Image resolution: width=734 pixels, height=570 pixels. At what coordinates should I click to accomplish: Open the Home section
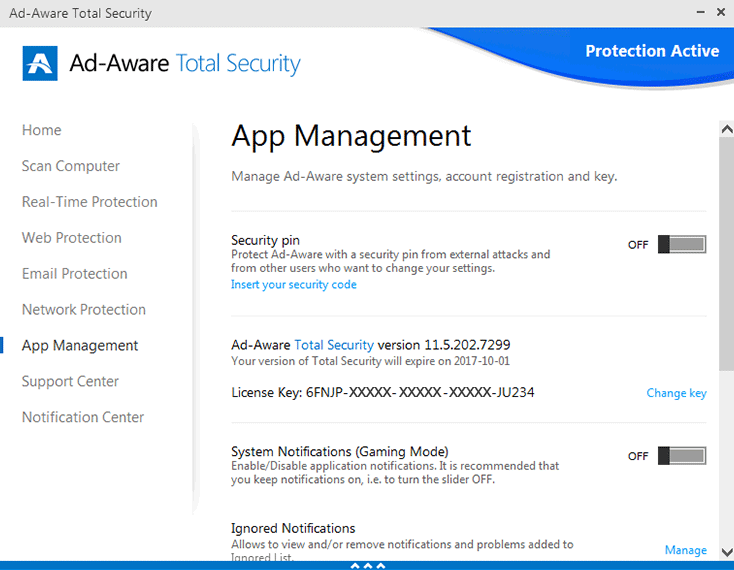point(42,130)
